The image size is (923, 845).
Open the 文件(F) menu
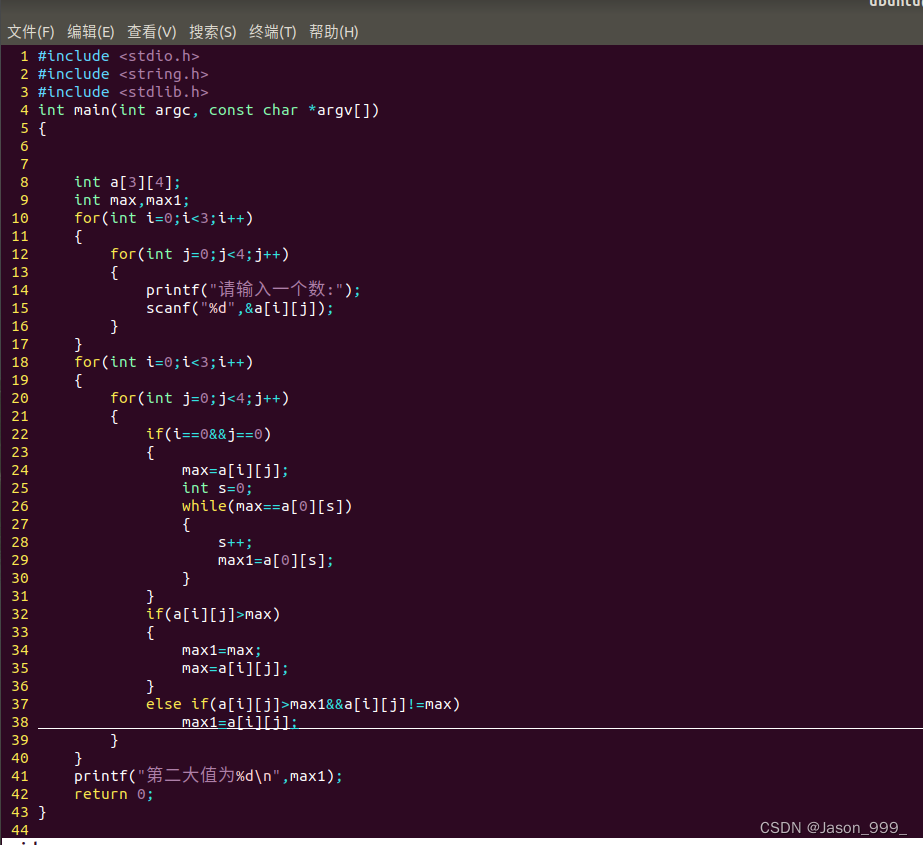click(30, 31)
